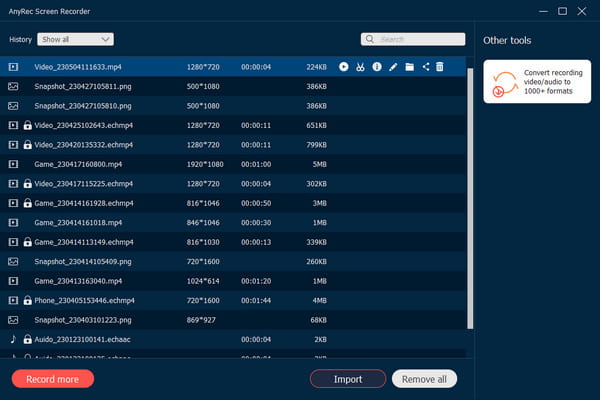Minimize the AnyRec Screen Recorder window

(543, 11)
